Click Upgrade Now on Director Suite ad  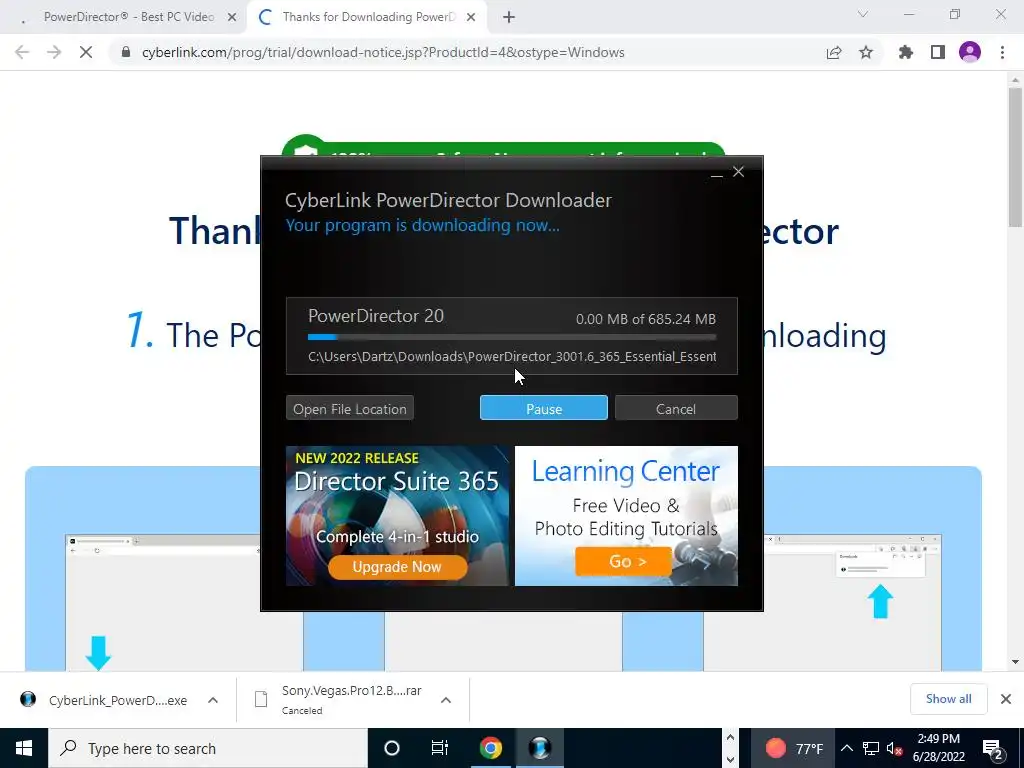click(x=397, y=566)
